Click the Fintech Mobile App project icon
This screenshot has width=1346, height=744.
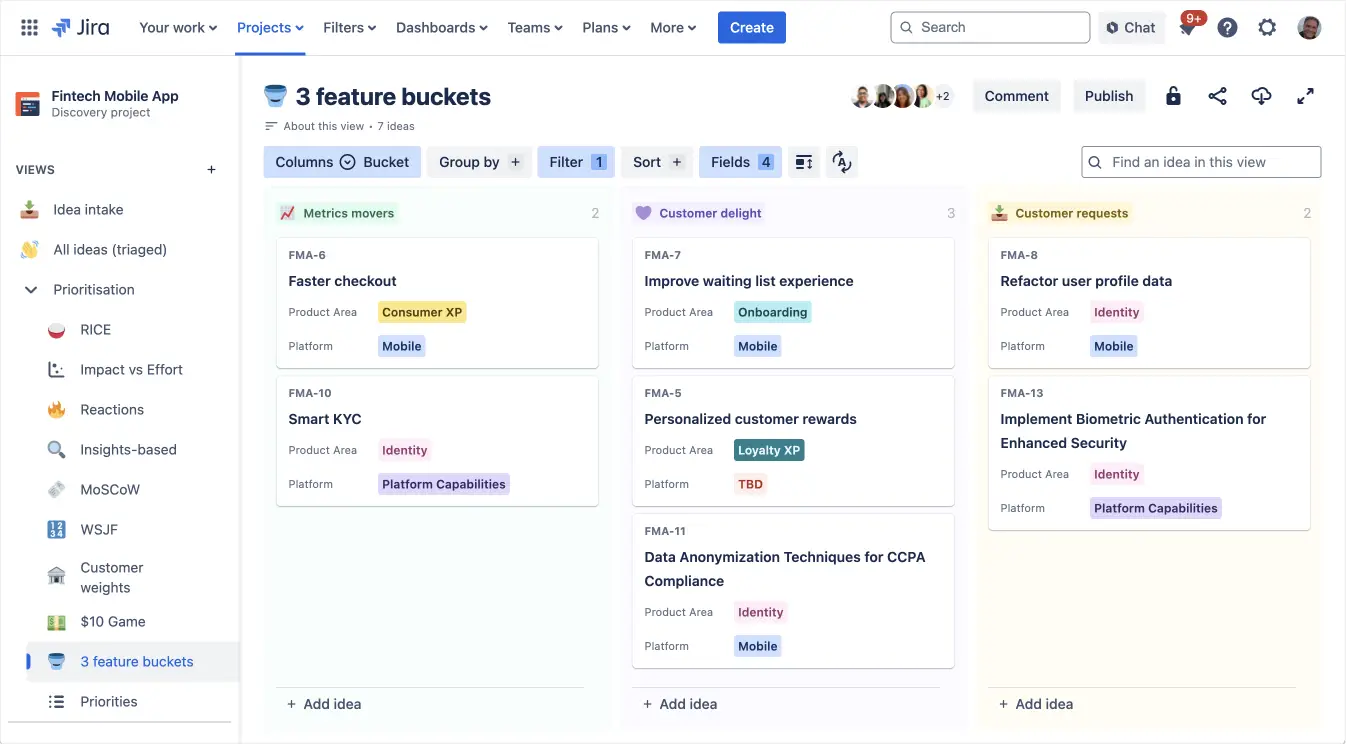click(27, 104)
